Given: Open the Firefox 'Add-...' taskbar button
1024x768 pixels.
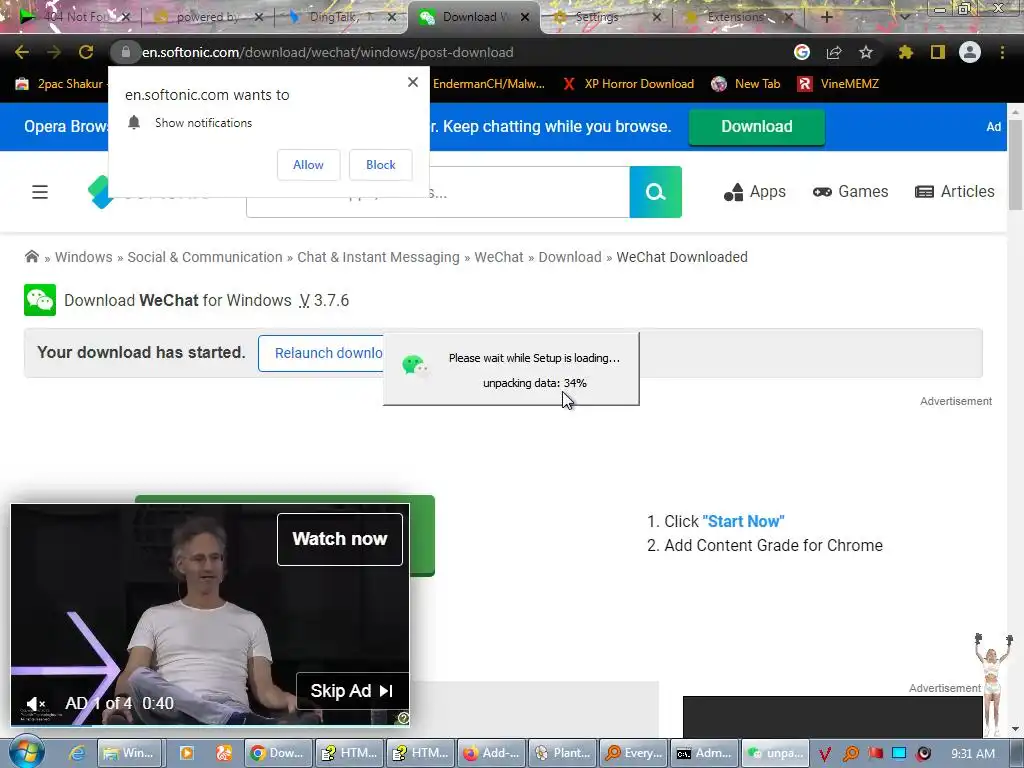Looking at the screenshot, I should [491, 753].
